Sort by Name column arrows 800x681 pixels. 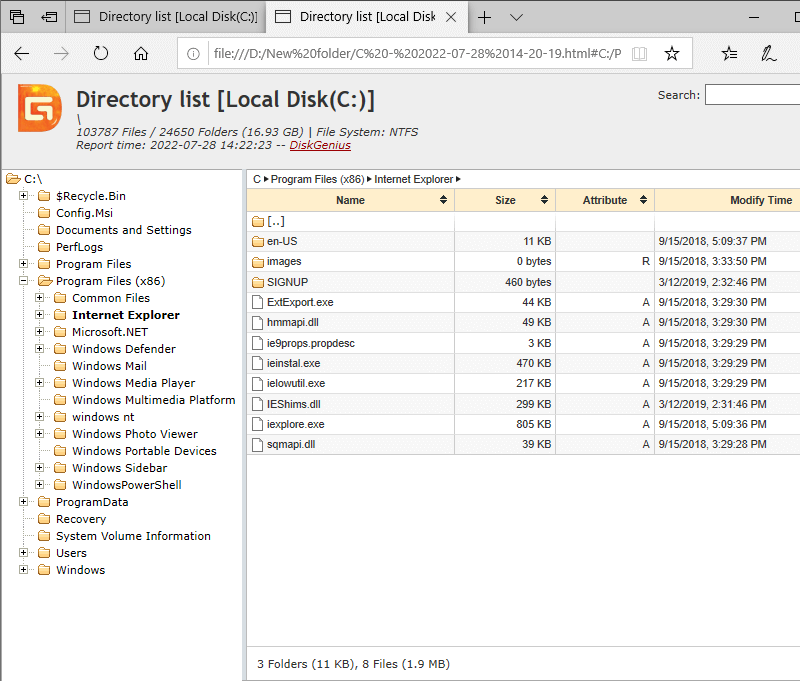(443, 200)
